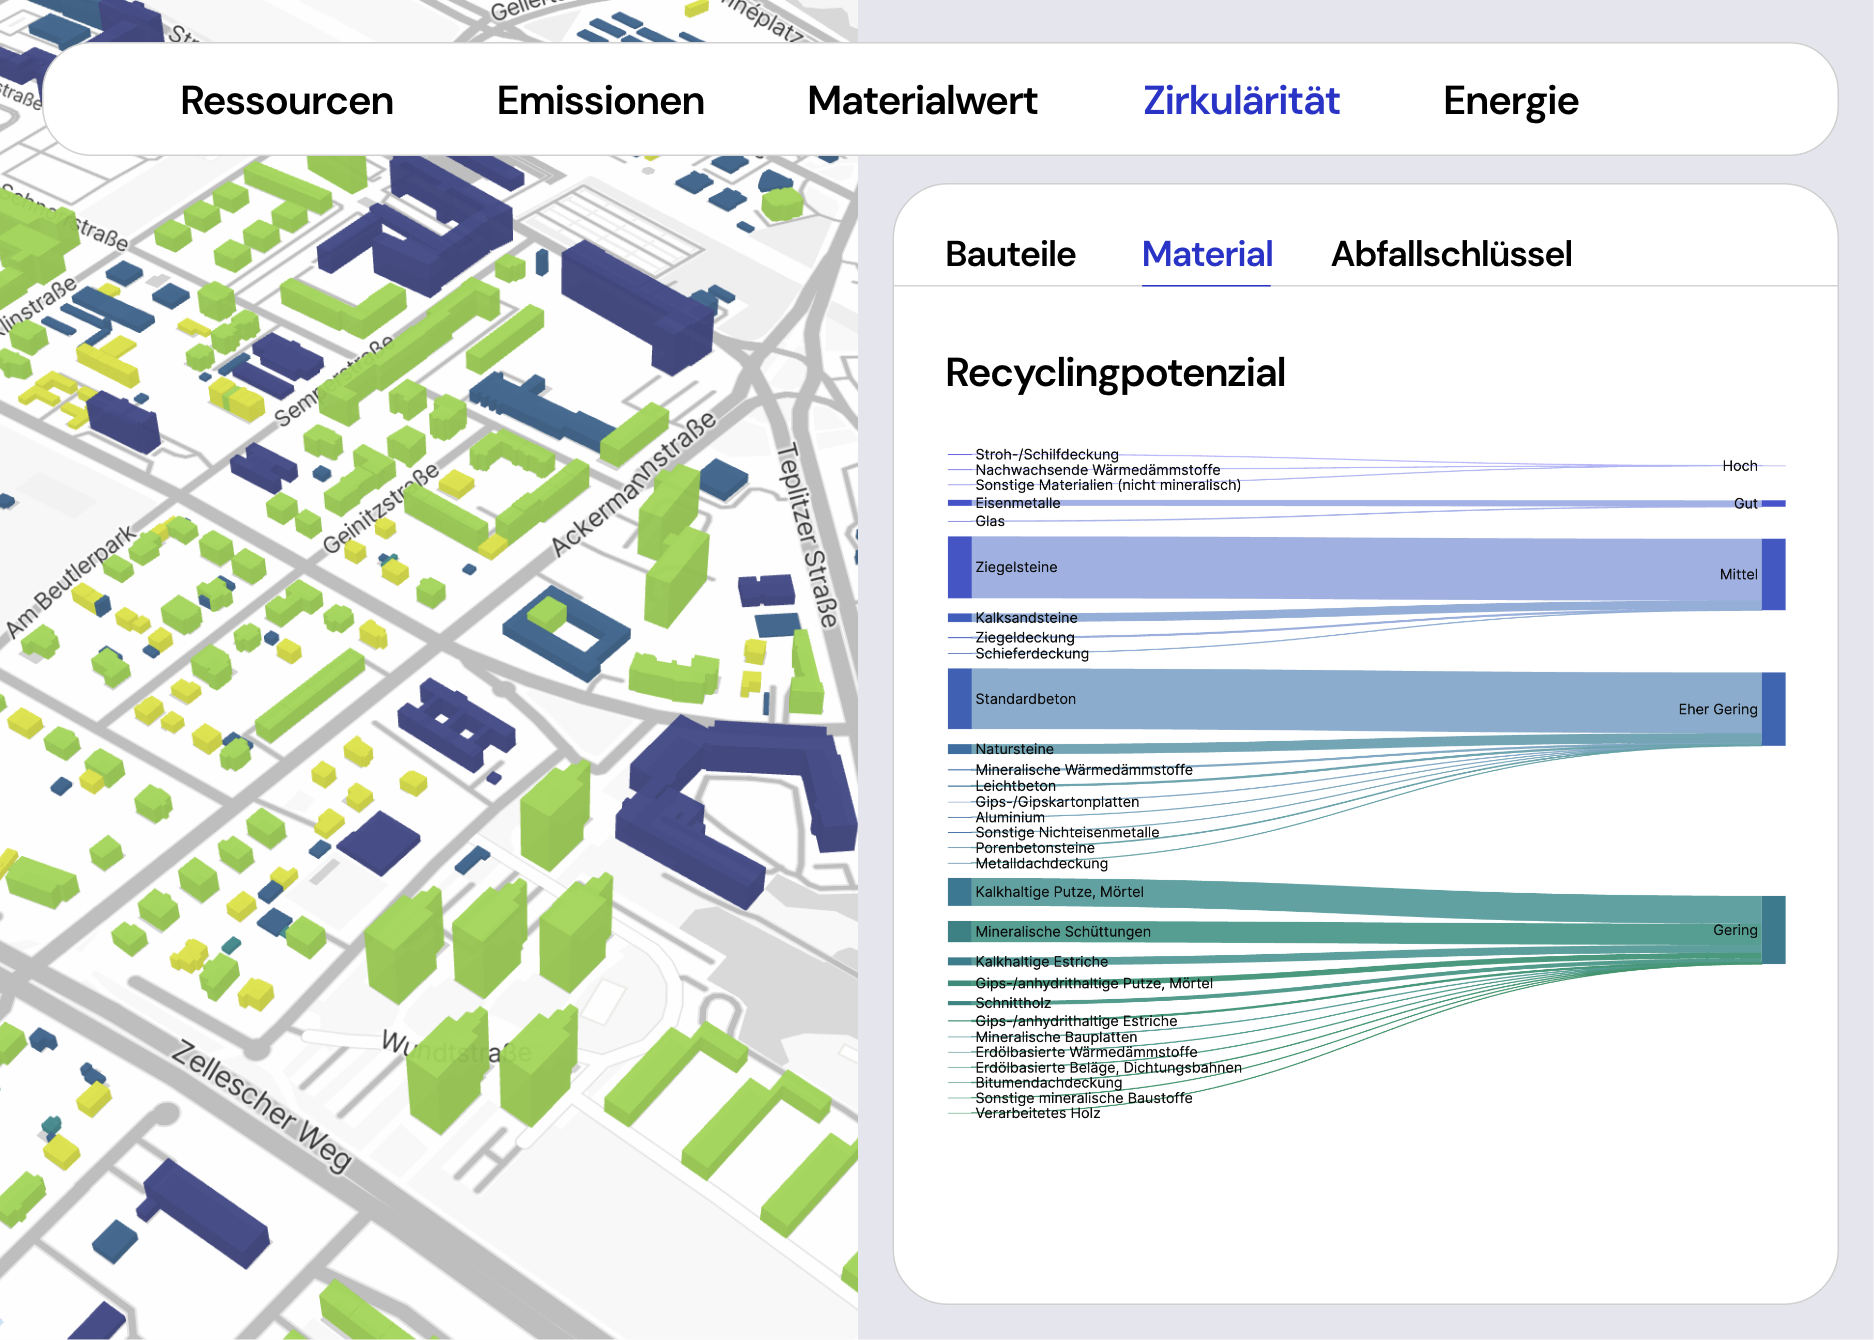Click Erdölbasierte Wärmedämmstoffe label
This screenshot has width=1874, height=1340.
click(1086, 1052)
